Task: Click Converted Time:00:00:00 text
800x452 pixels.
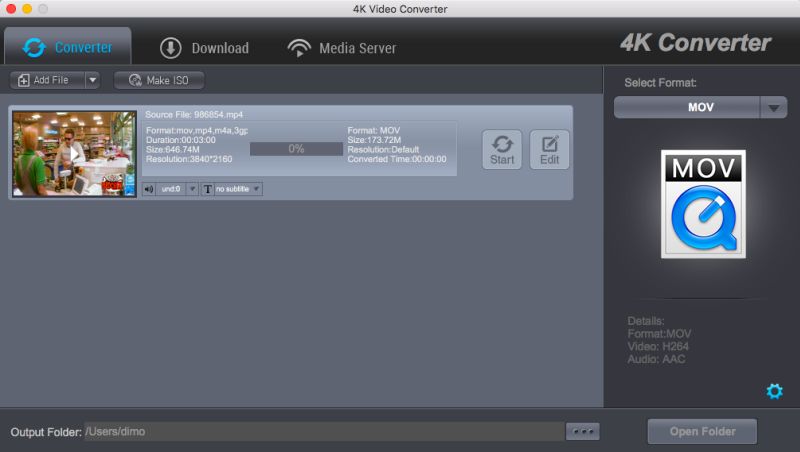Action: 397,159
